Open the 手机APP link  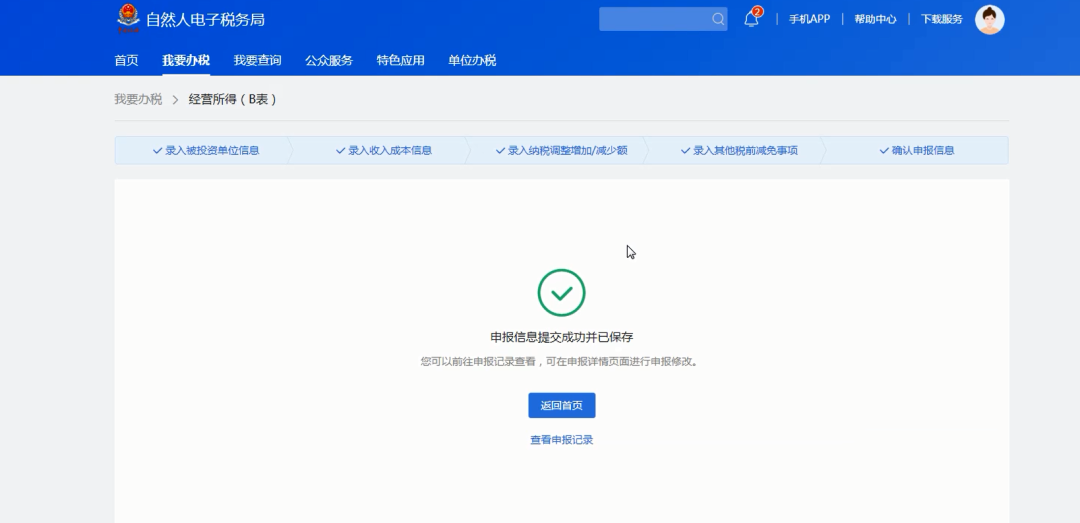809,19
